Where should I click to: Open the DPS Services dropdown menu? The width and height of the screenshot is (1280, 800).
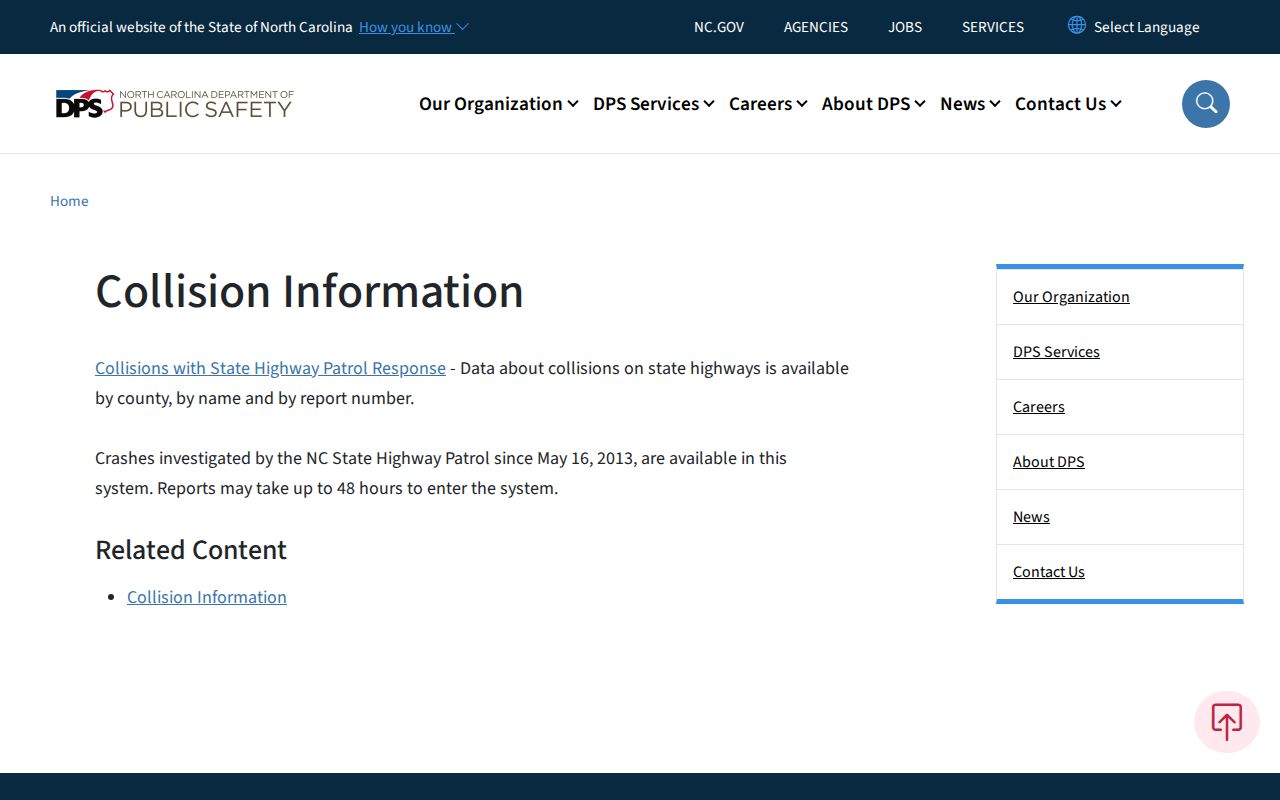tap(653, 104)
